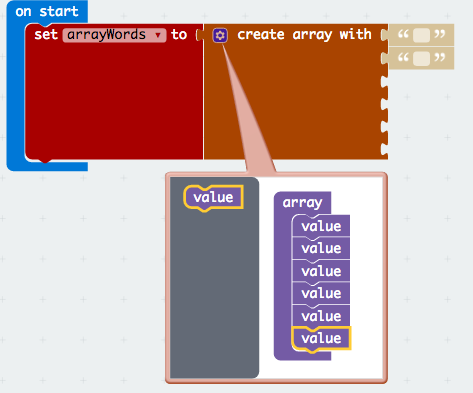The height and width of the screenshot is (393, 473).
Task: Select the highlighted last value block in array
Action: (x=321, y=339)
